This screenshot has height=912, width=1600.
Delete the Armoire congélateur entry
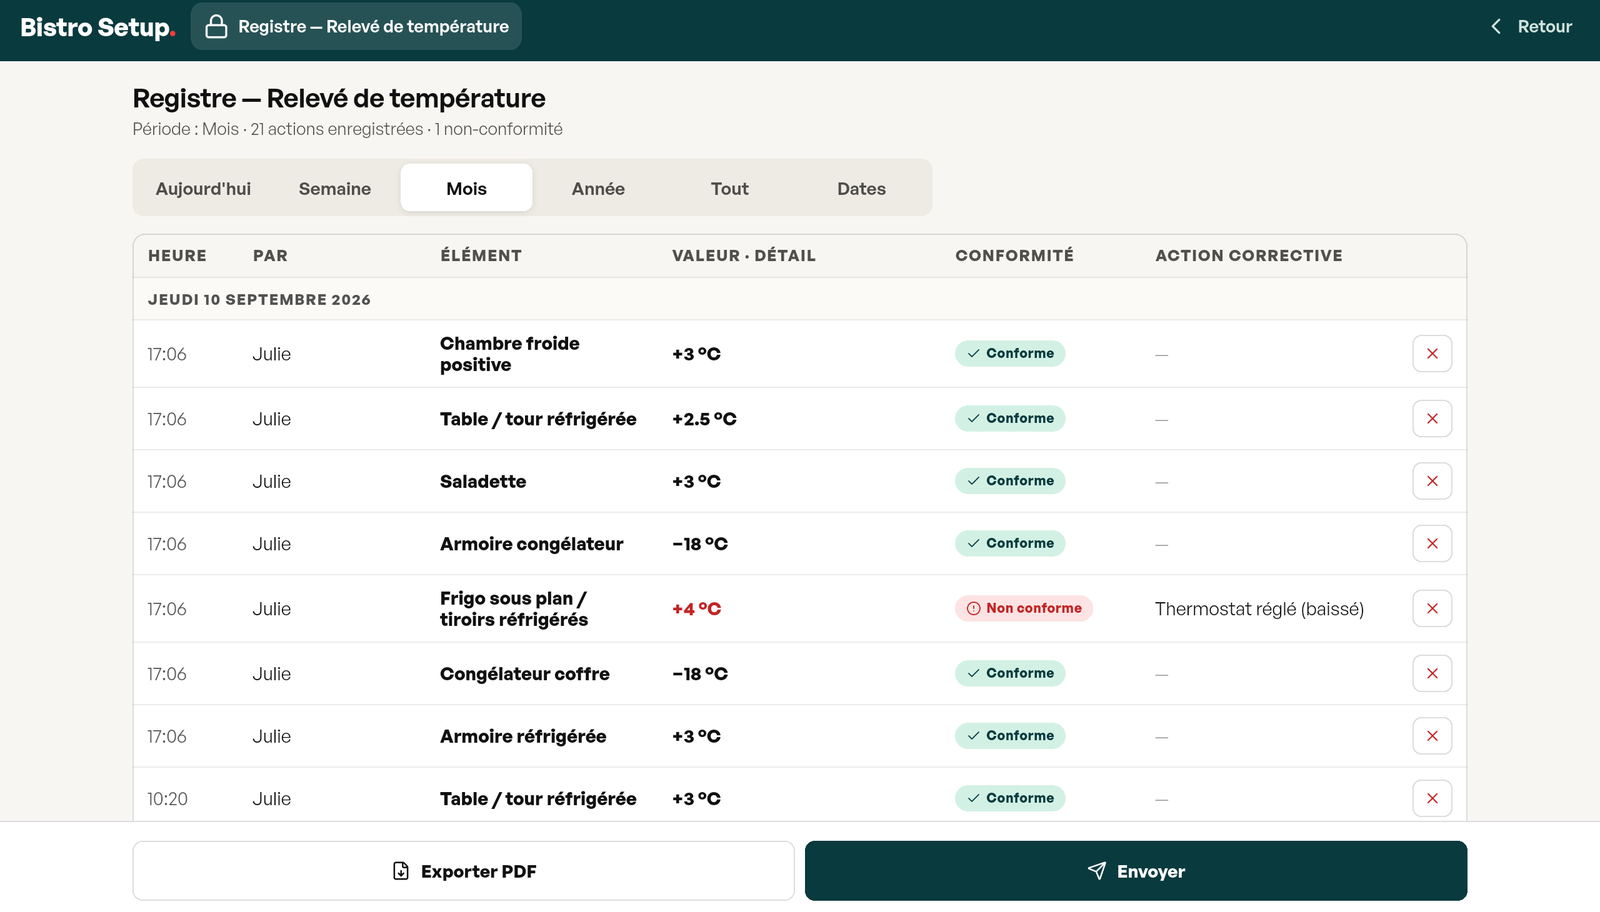coord(1432,544)
